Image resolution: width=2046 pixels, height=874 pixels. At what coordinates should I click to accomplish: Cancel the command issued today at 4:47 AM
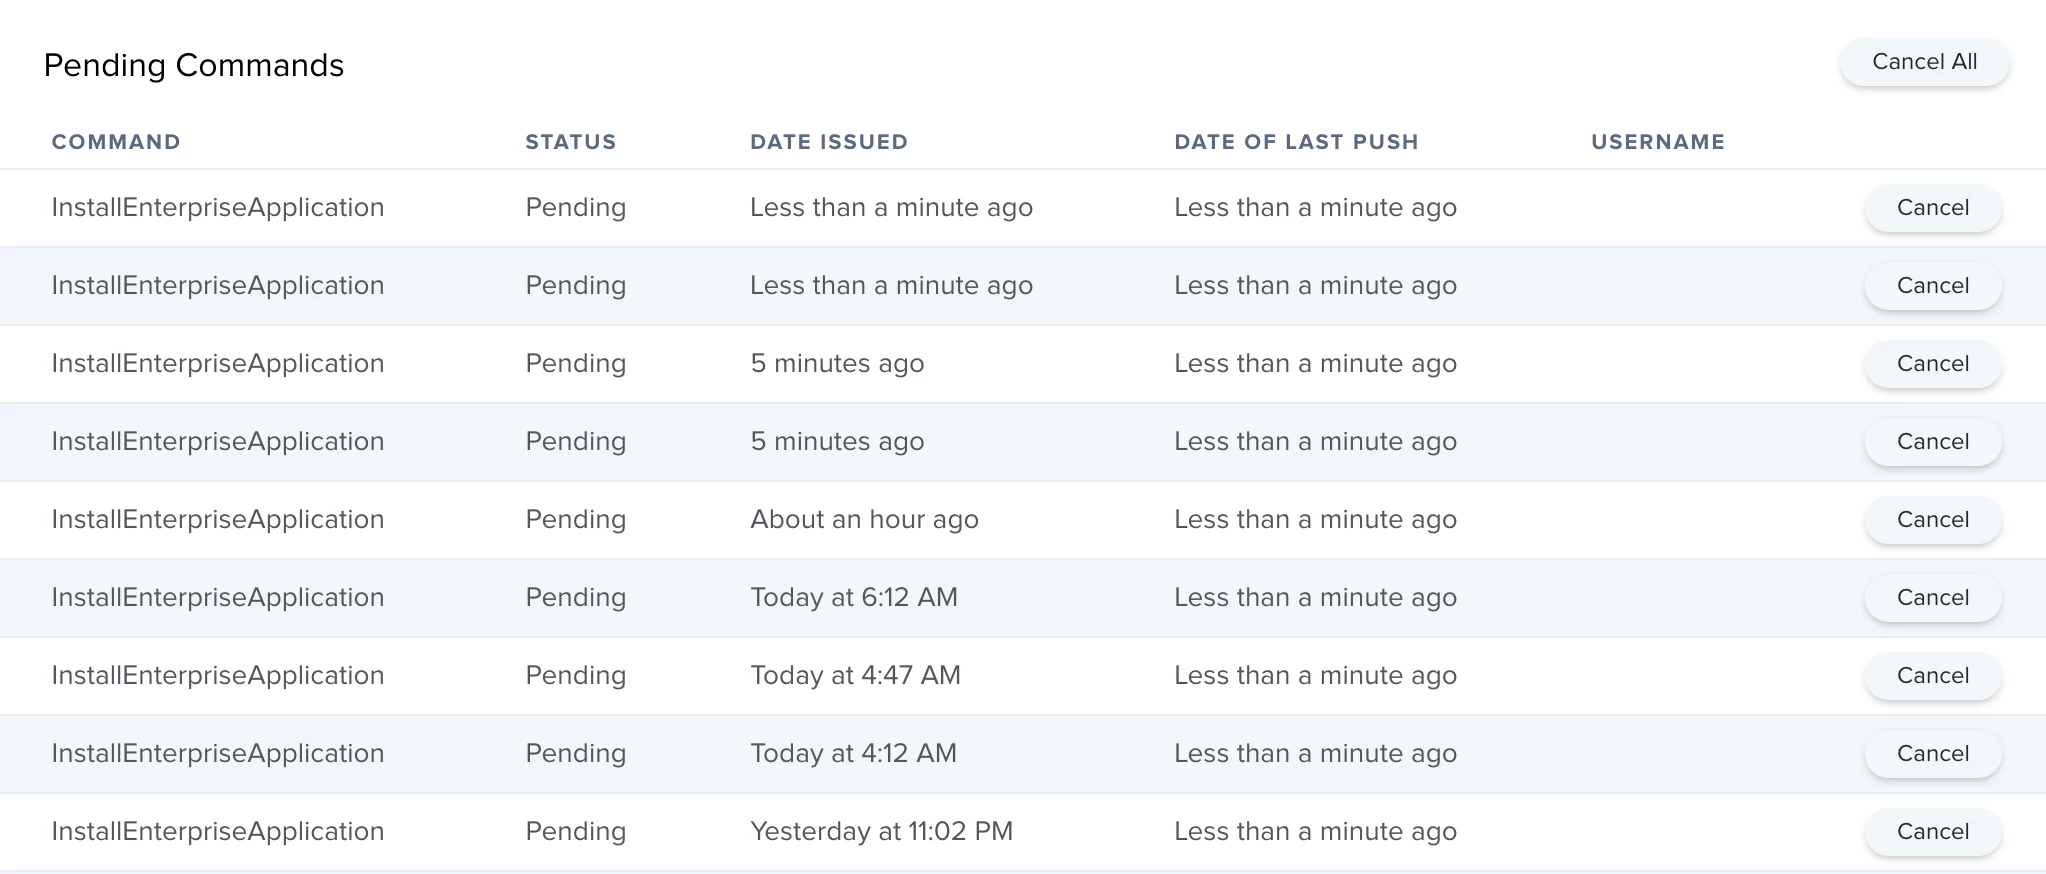(1933, 676)
